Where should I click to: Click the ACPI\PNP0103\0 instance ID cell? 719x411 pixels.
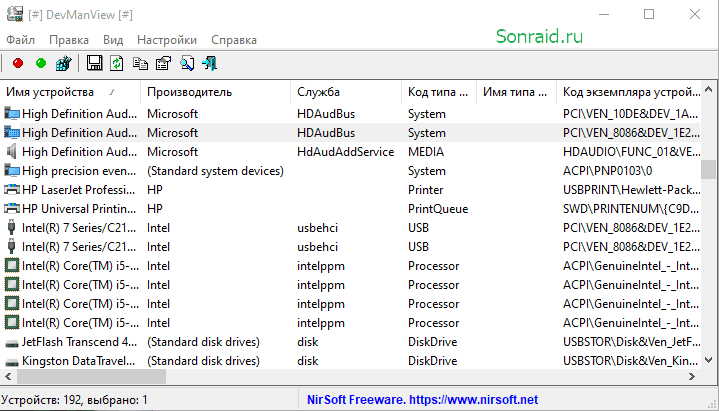click(x=607, y=171)
